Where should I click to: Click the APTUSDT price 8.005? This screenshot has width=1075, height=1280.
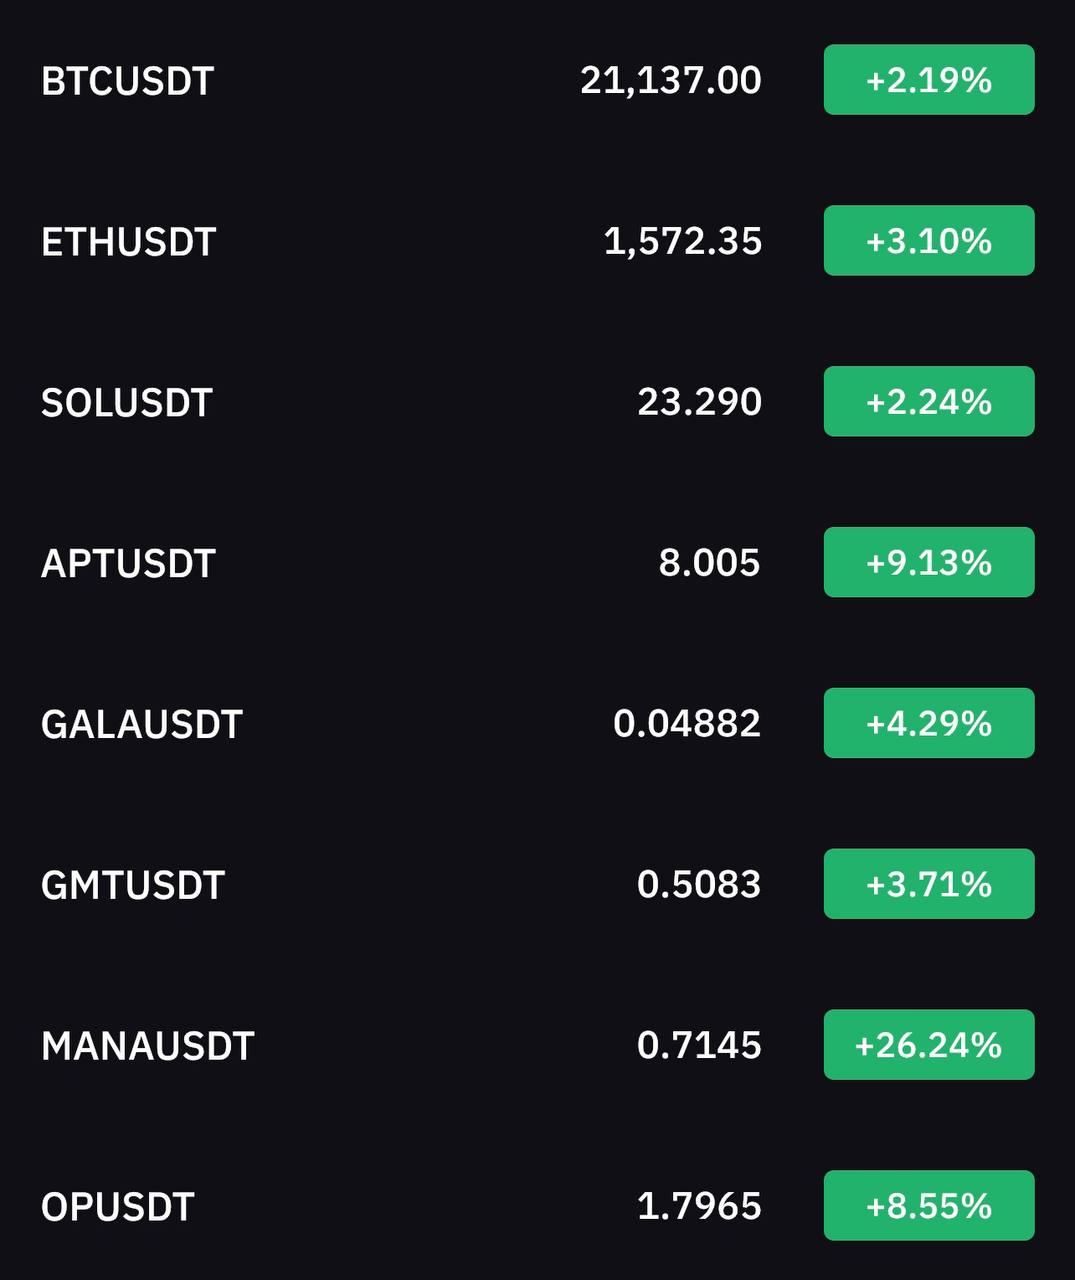point(709,562)
